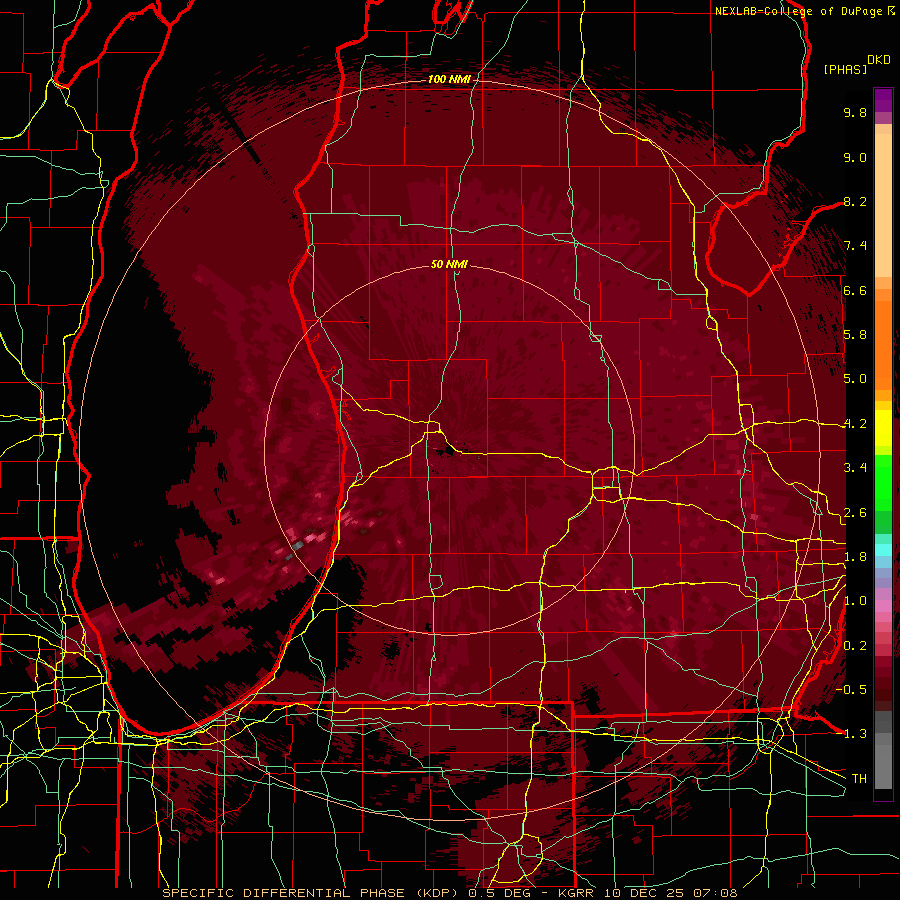The image size is (900, 900).
Task: Click the 50 NMI range ring label
Action: click(449, 264)
